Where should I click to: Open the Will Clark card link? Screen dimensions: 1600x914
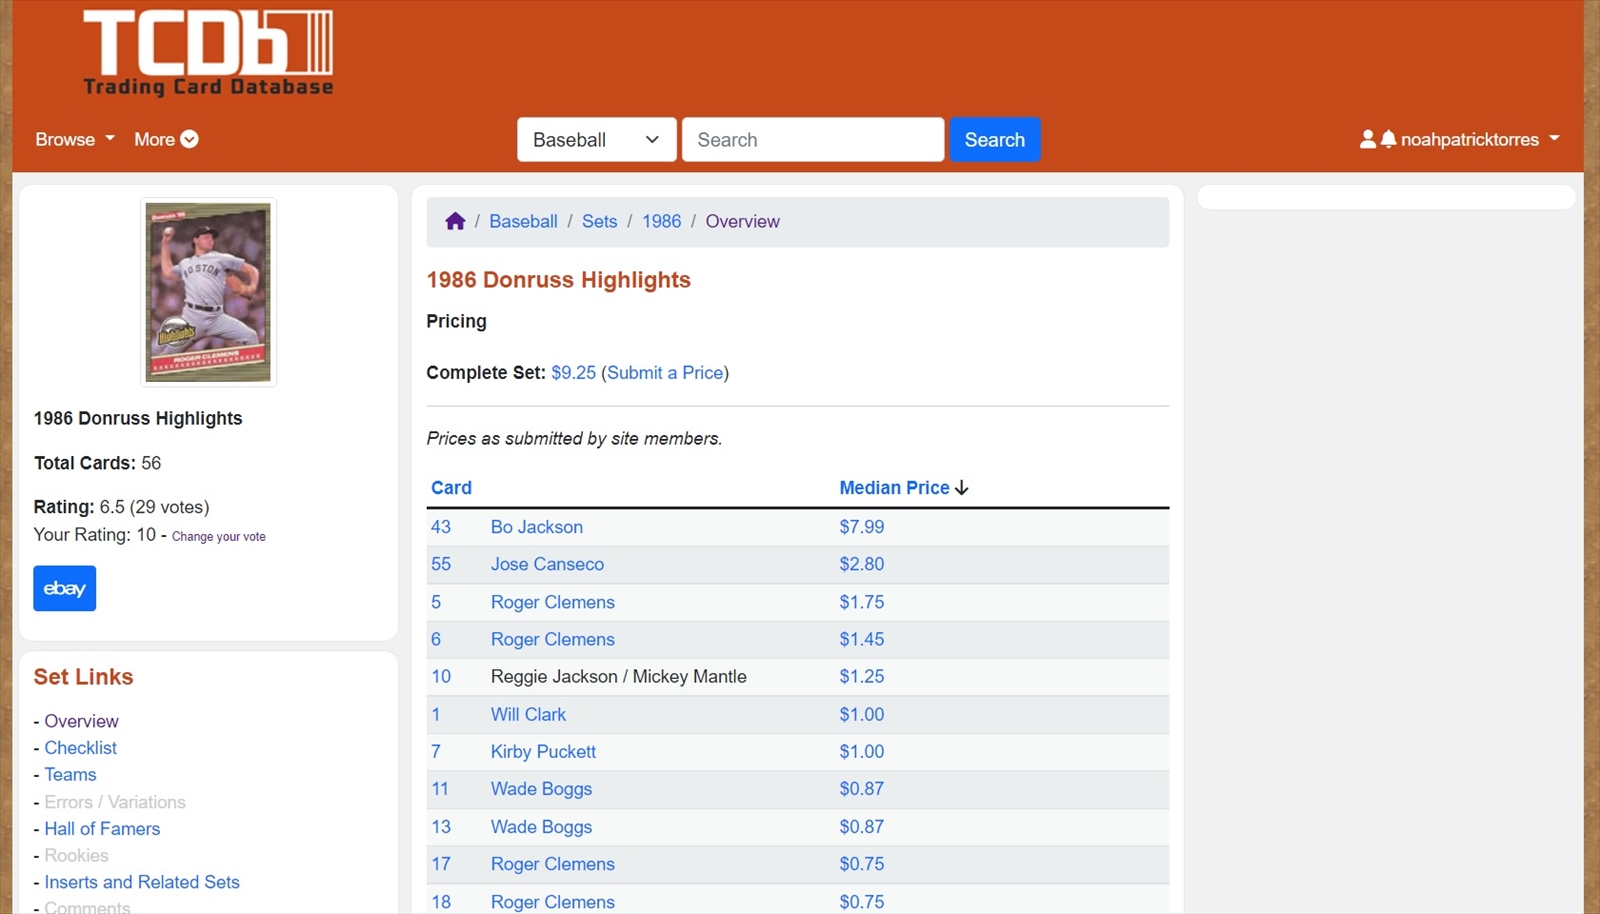click(528, 714)
